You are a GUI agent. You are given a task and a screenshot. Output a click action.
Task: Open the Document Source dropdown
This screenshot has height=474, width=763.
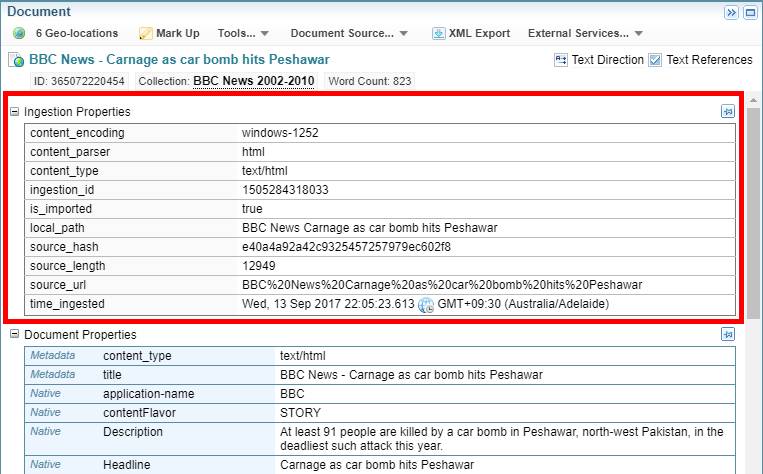349,33
